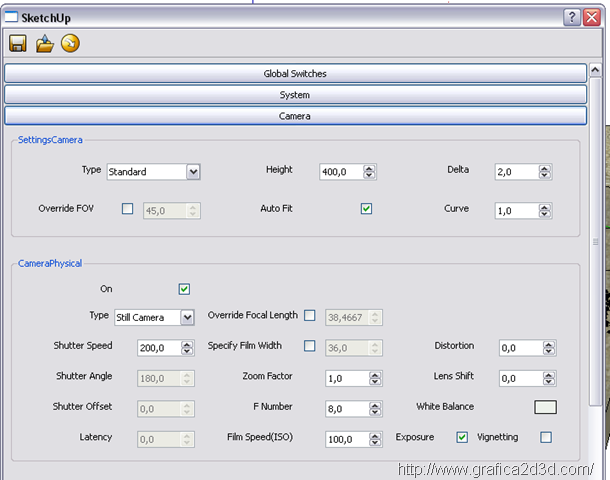Pick the White Balance color swatch
The height and width of the screenshot is (480, 610).
point(545,407)
